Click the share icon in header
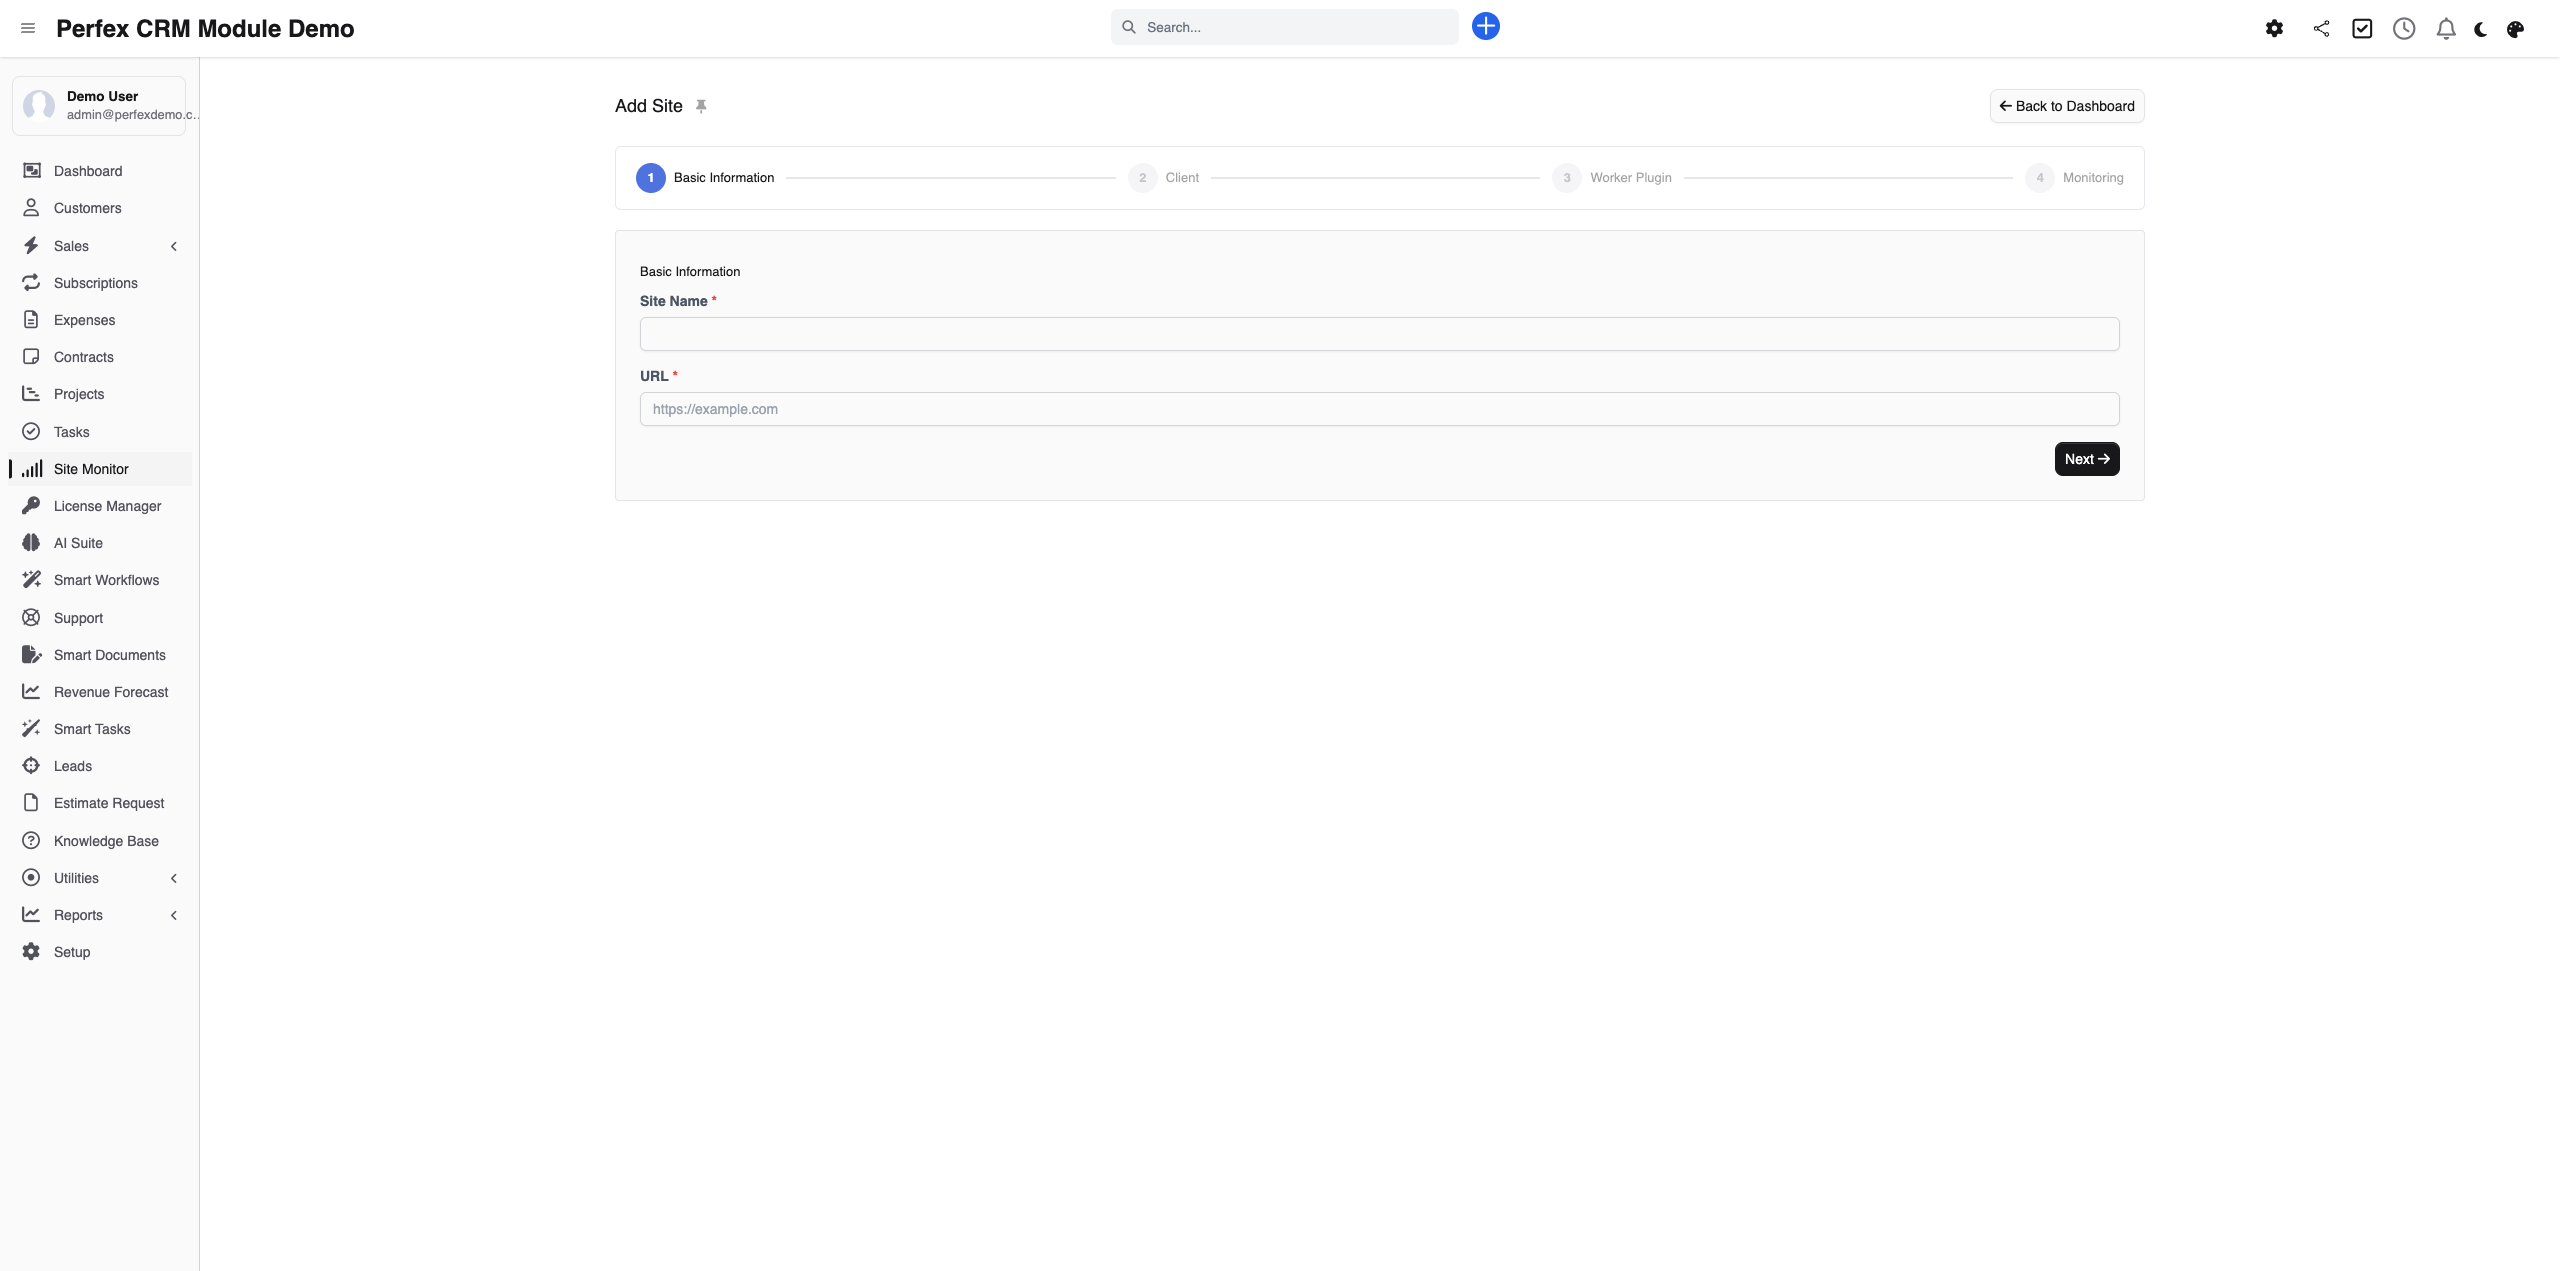2560x1271 pixels. pyautogui.click(x=2321, y=29)
